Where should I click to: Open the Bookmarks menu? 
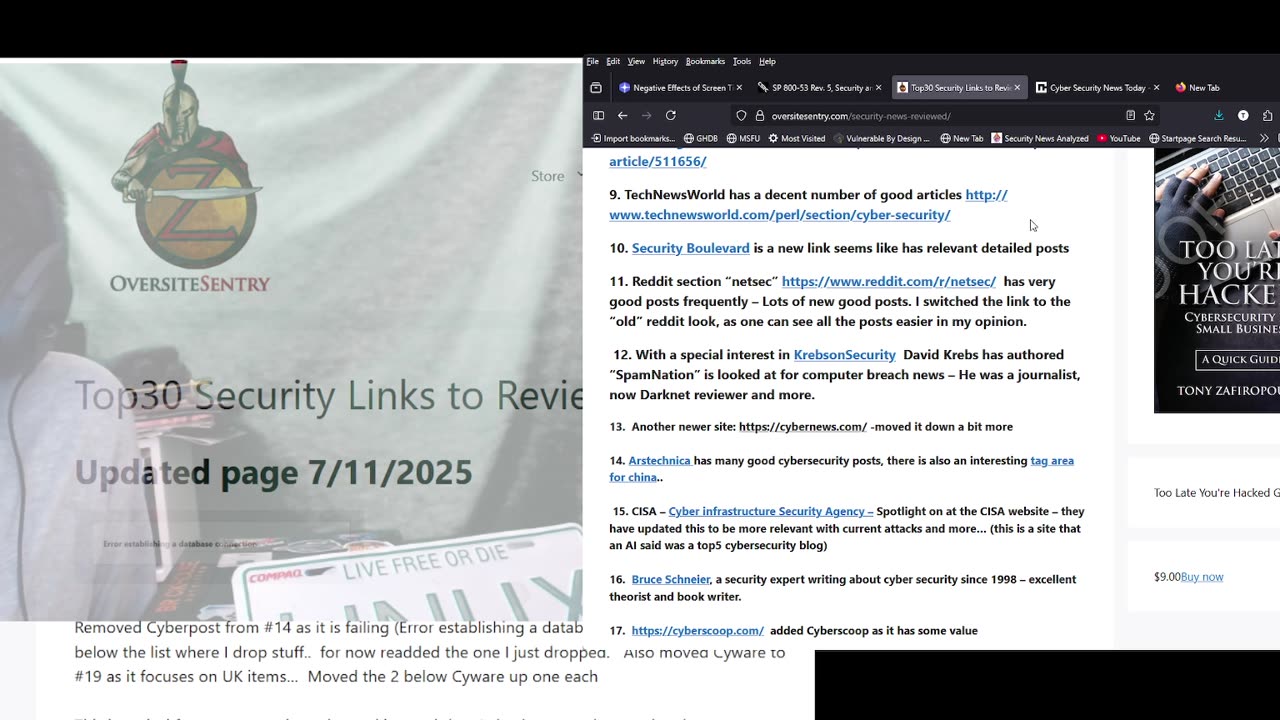coord(705,61)
